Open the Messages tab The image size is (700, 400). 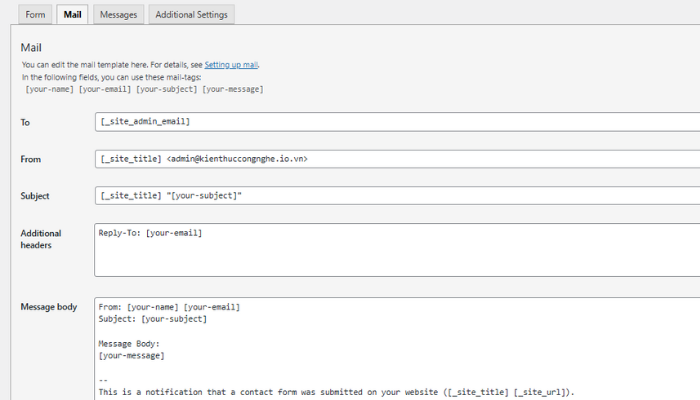click(119, 15)
